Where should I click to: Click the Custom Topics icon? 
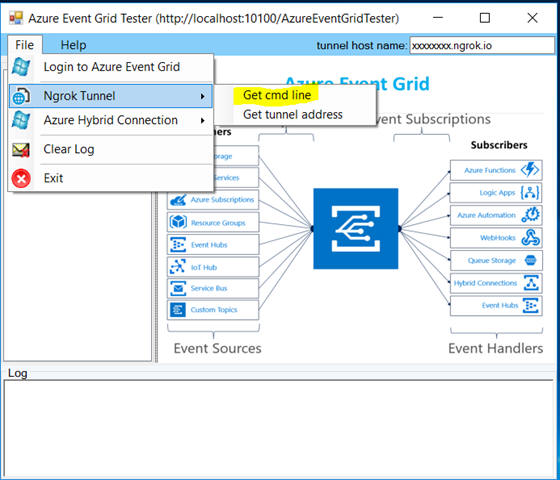coord(178,310)
